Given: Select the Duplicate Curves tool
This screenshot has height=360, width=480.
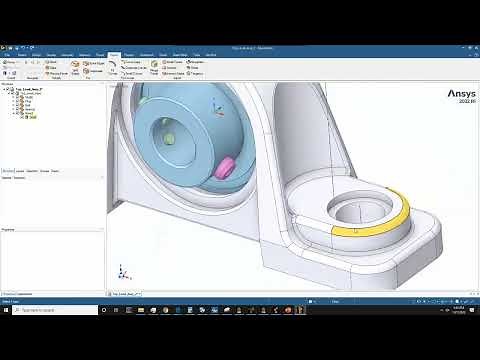Looking at the screenshot, I should (x=134, y=68).
